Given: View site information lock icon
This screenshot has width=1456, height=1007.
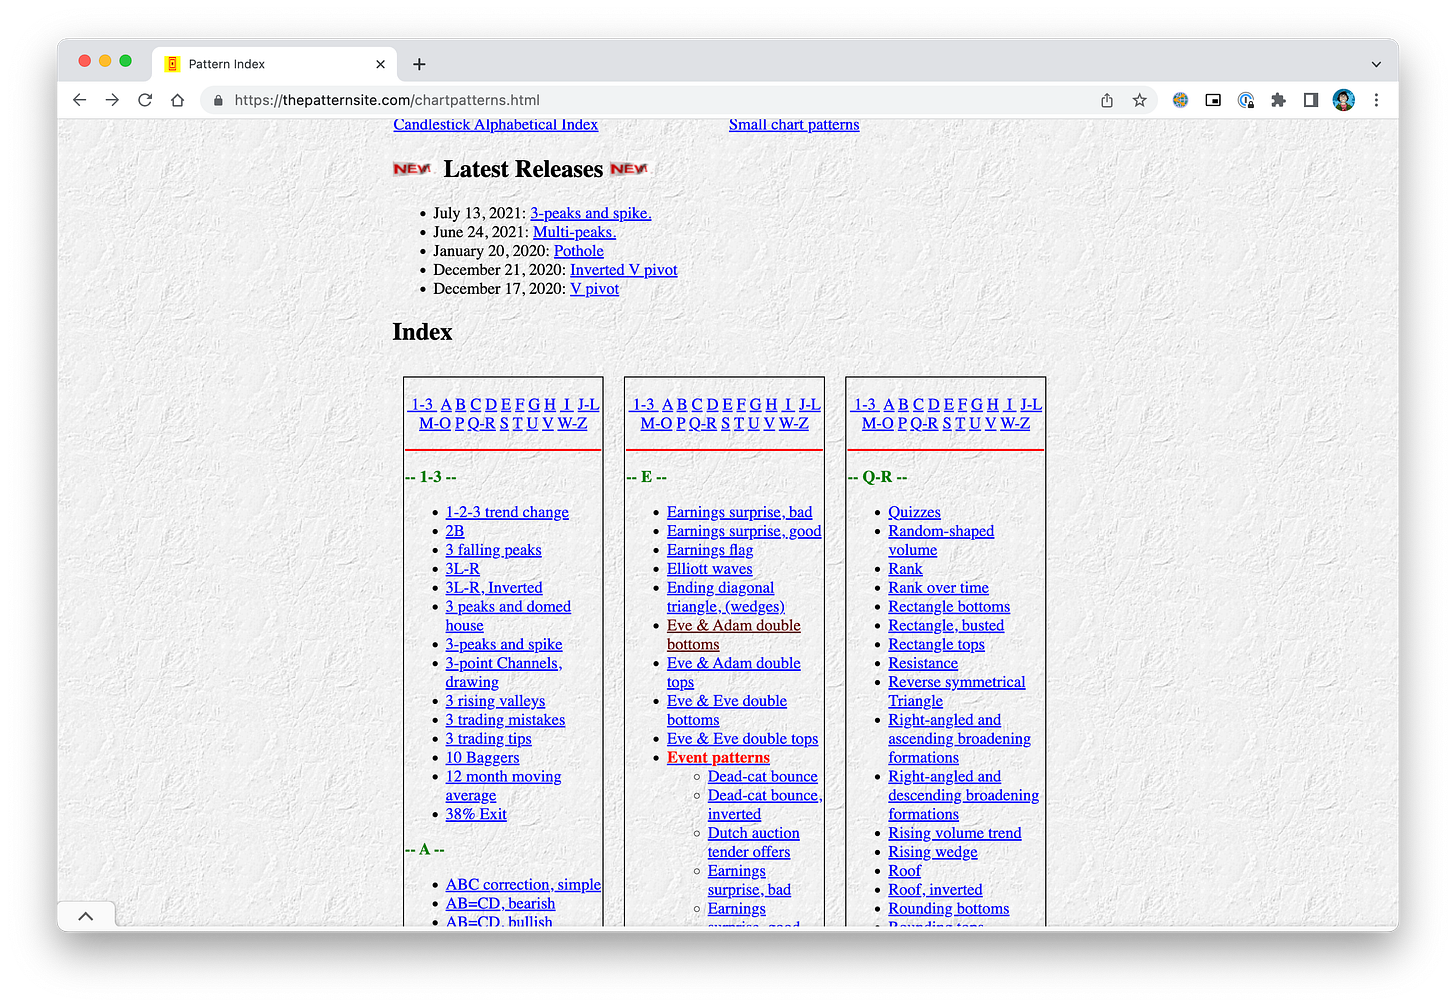Looking at the screenshot, I should point(218,100).
